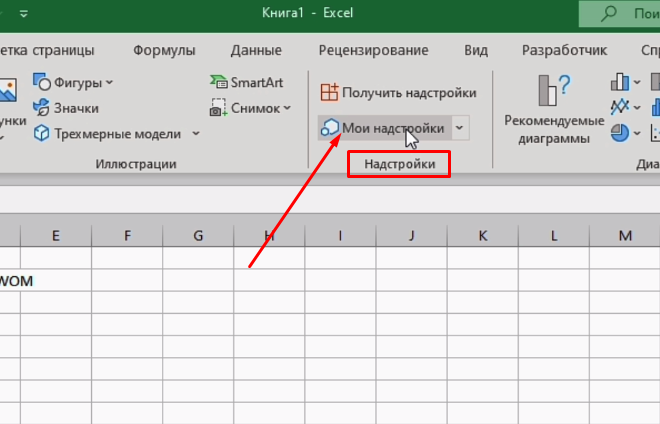Click the search box in title bar
Screen dimensions: 660x424
[620, 14]
